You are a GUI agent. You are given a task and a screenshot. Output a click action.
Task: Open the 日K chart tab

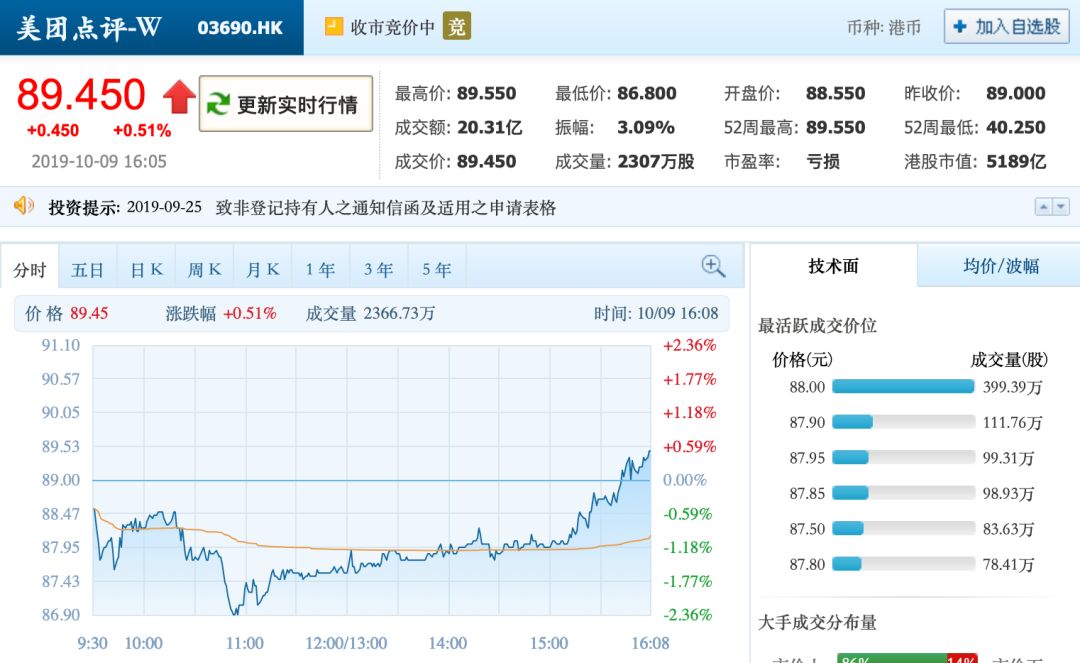click(x=146, y=270)
